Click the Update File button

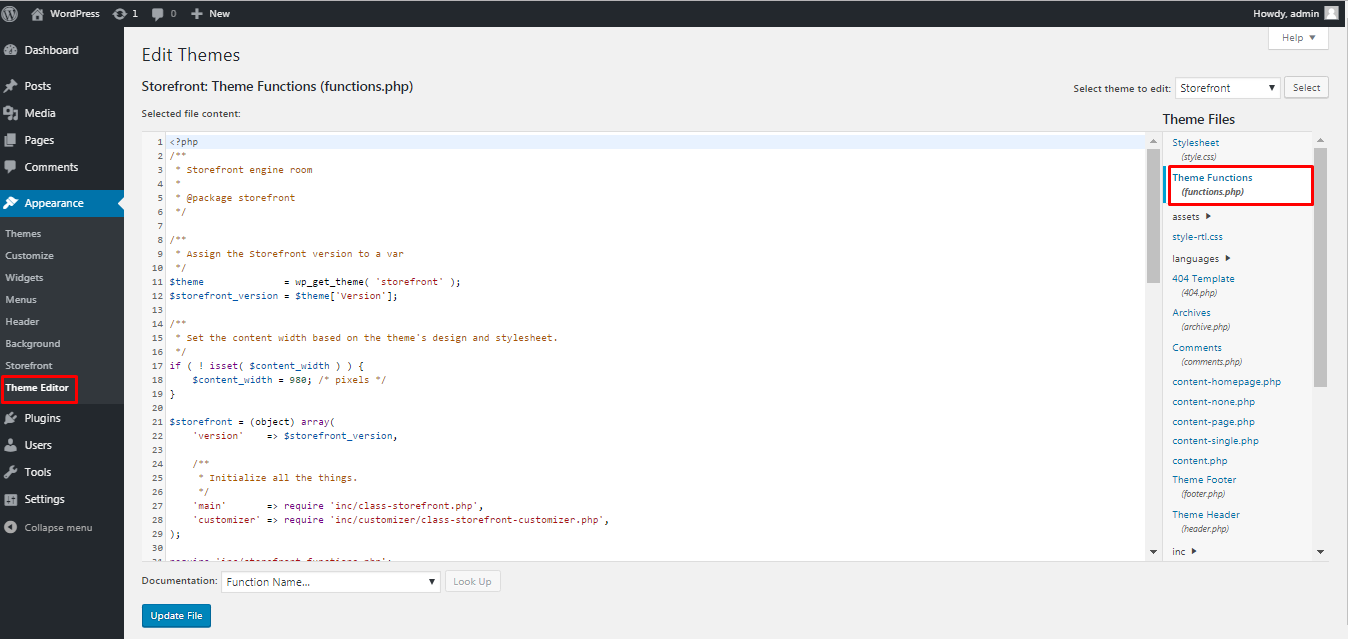point(176,616)
